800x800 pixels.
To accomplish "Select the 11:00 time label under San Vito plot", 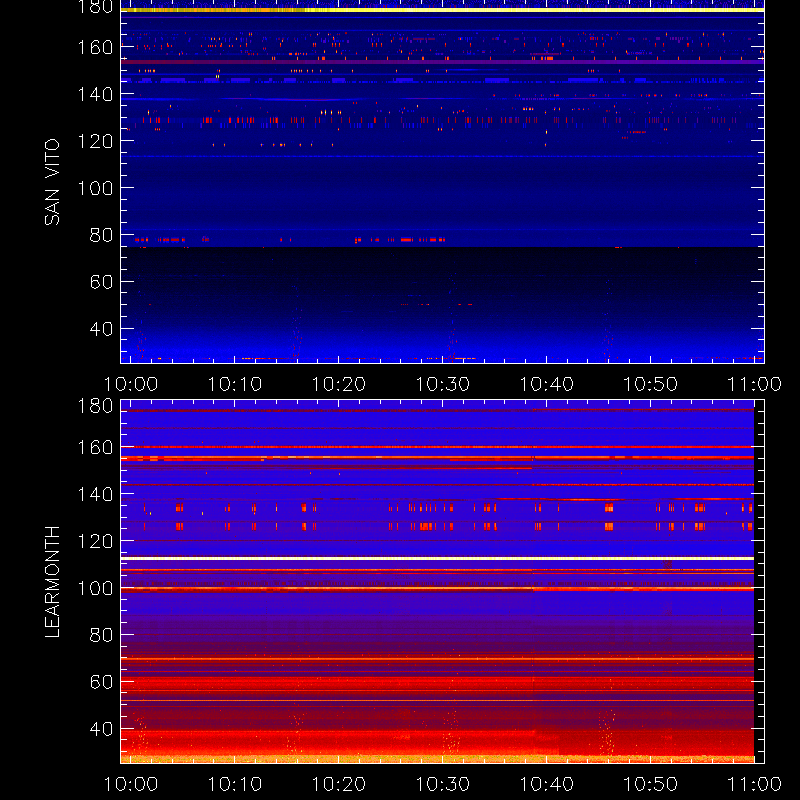I will coord(755,384).
